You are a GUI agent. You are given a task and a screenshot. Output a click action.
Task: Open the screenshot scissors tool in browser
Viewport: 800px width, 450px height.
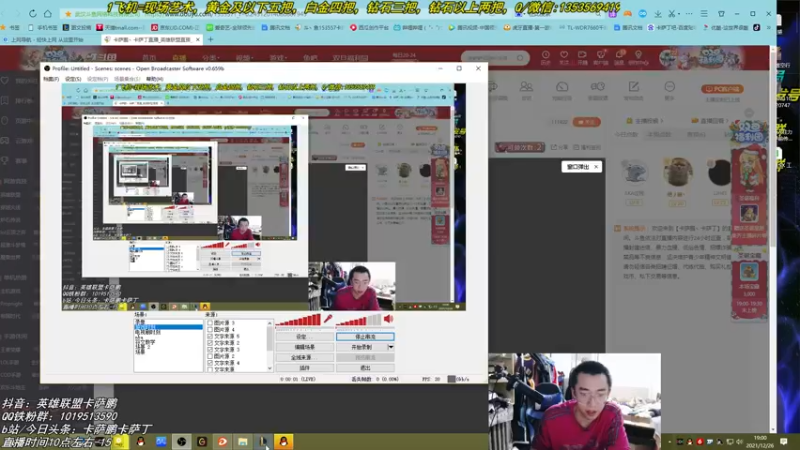click(672, 14)
